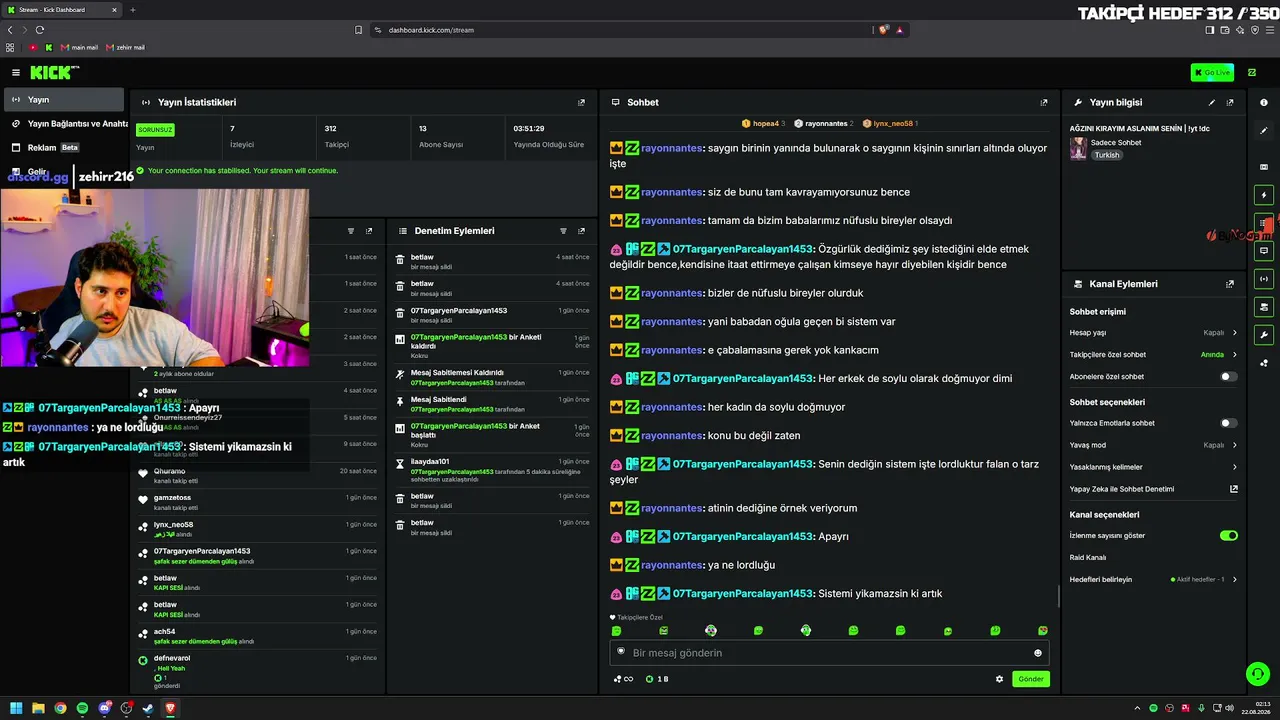
Task: Click the hopea4 top gifter badge
Action: point(763,124)
